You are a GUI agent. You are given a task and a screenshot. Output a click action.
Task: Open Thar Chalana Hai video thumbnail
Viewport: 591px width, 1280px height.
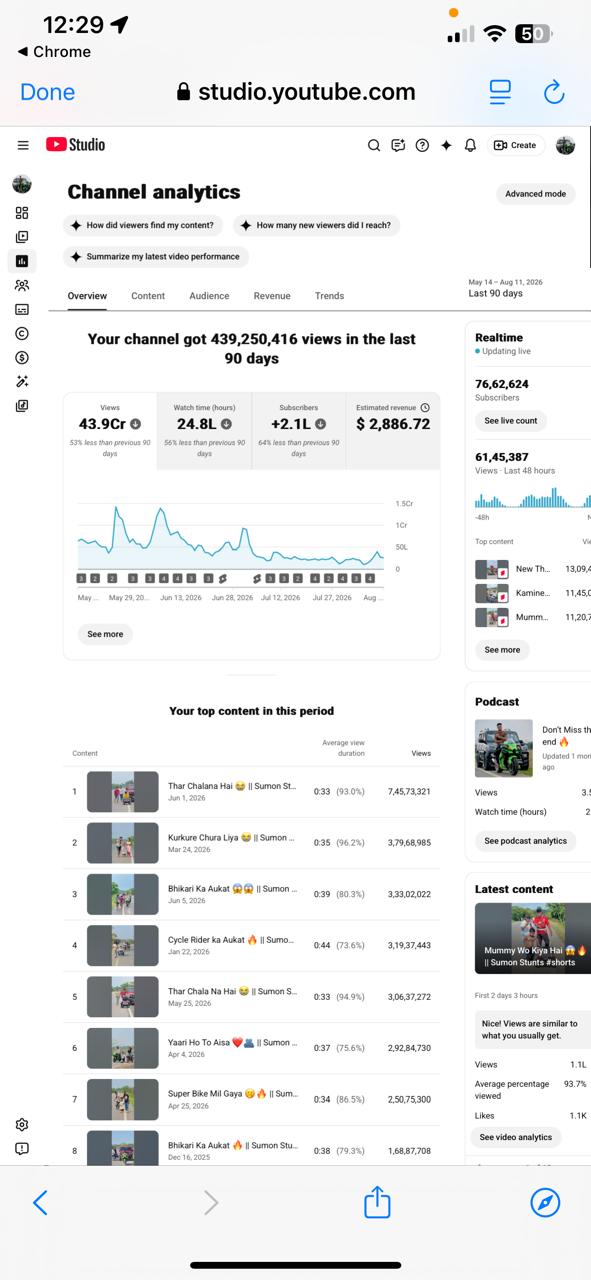(123, 791)
